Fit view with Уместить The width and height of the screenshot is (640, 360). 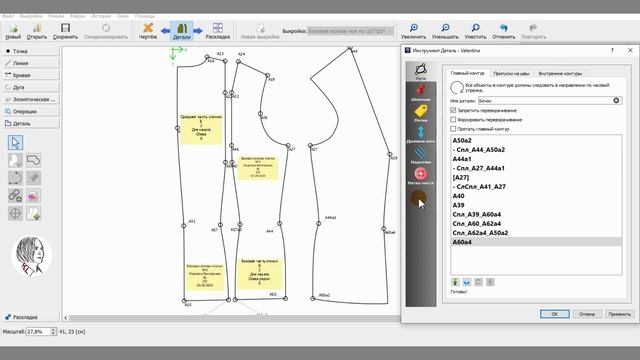475,31
